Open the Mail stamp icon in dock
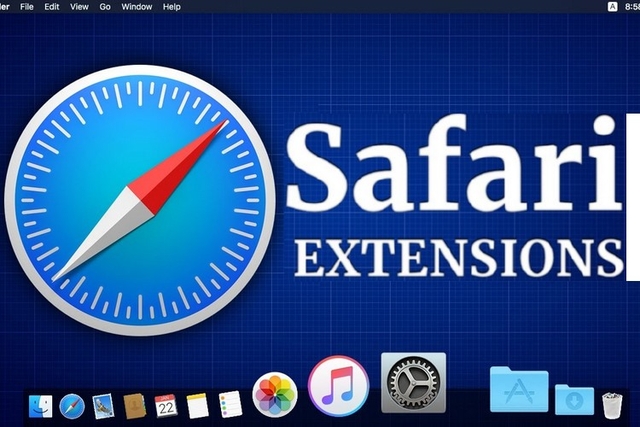The height and width of the screenshot is (427, 640). [x=102, y=406]
